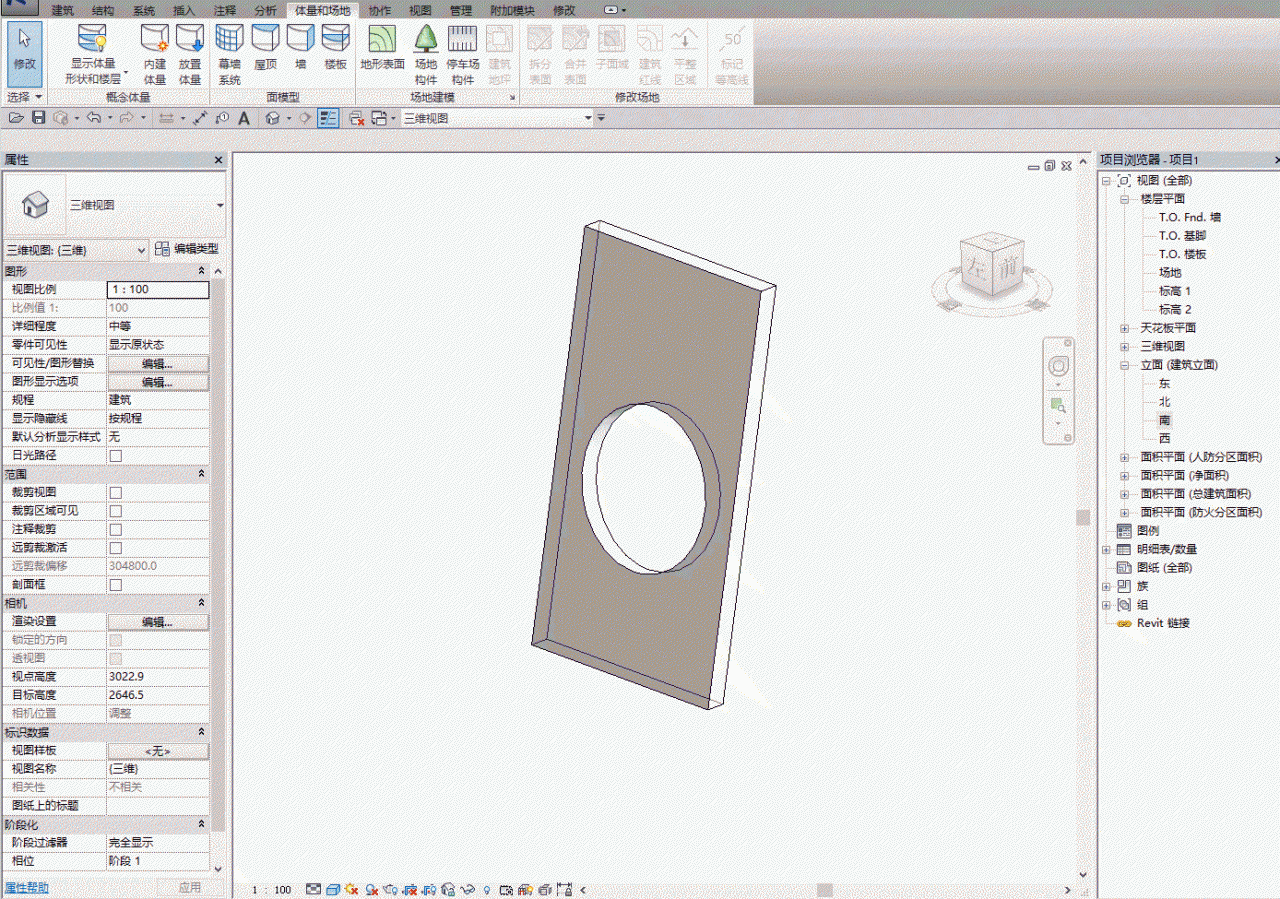Click the zoom region icon on the navigation bar
Image resolution: width=1280 pixels, height=899 pixels.
pos(1058,406)
